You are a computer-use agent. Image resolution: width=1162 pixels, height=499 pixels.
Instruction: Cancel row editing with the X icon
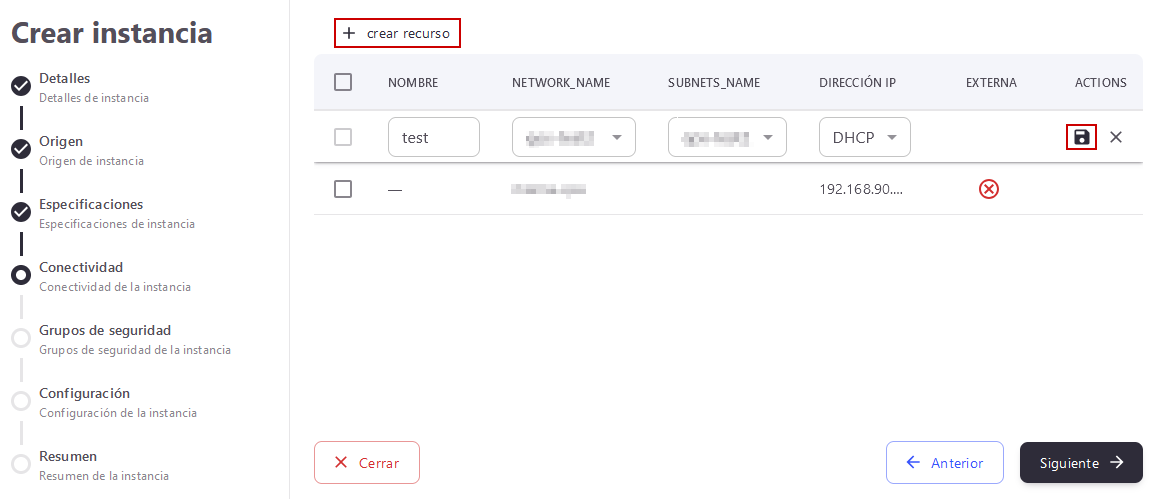1116,137
